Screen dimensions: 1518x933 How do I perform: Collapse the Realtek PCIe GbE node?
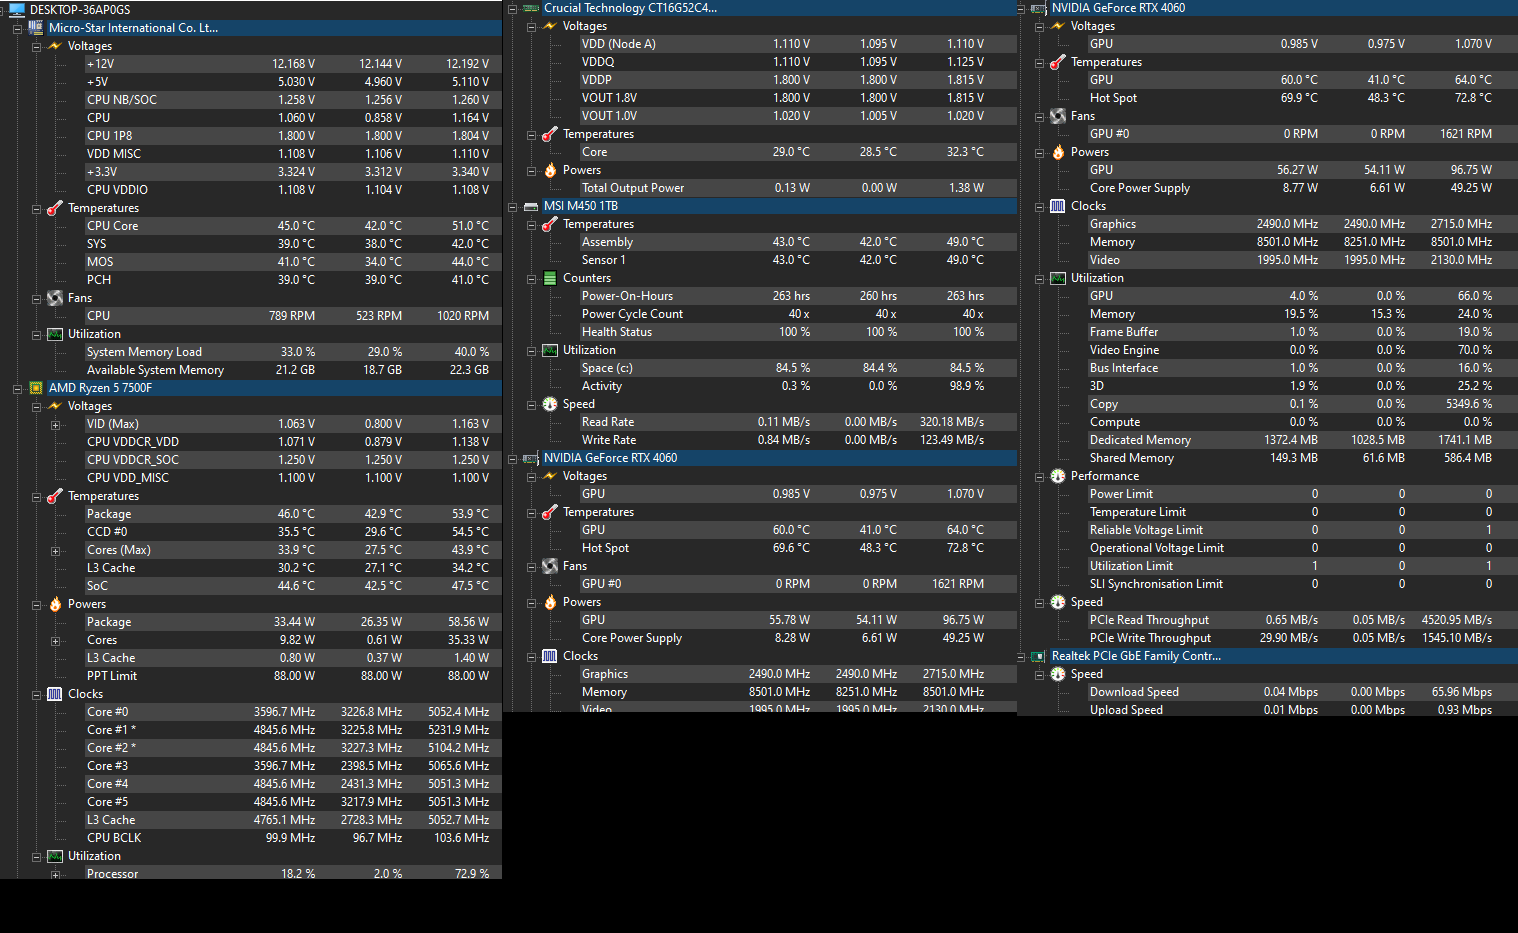(1021, 657)
